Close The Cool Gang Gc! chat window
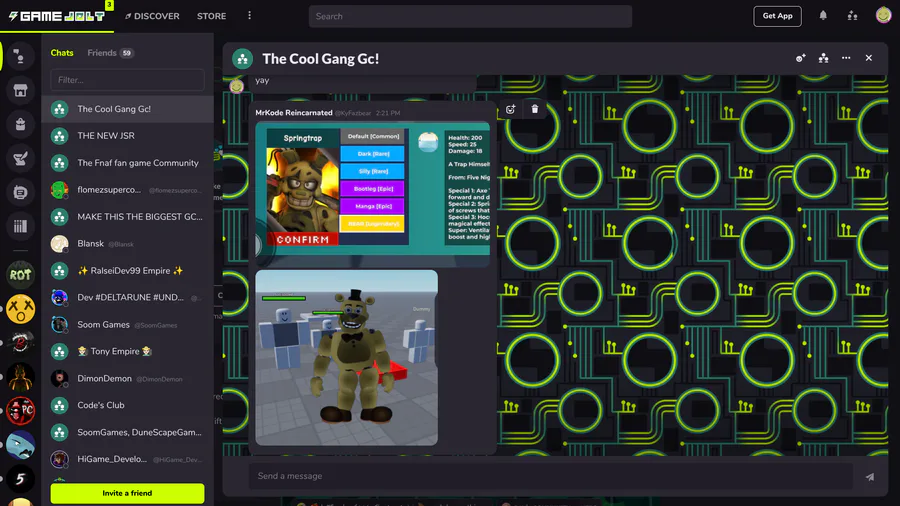 [868, 58]
